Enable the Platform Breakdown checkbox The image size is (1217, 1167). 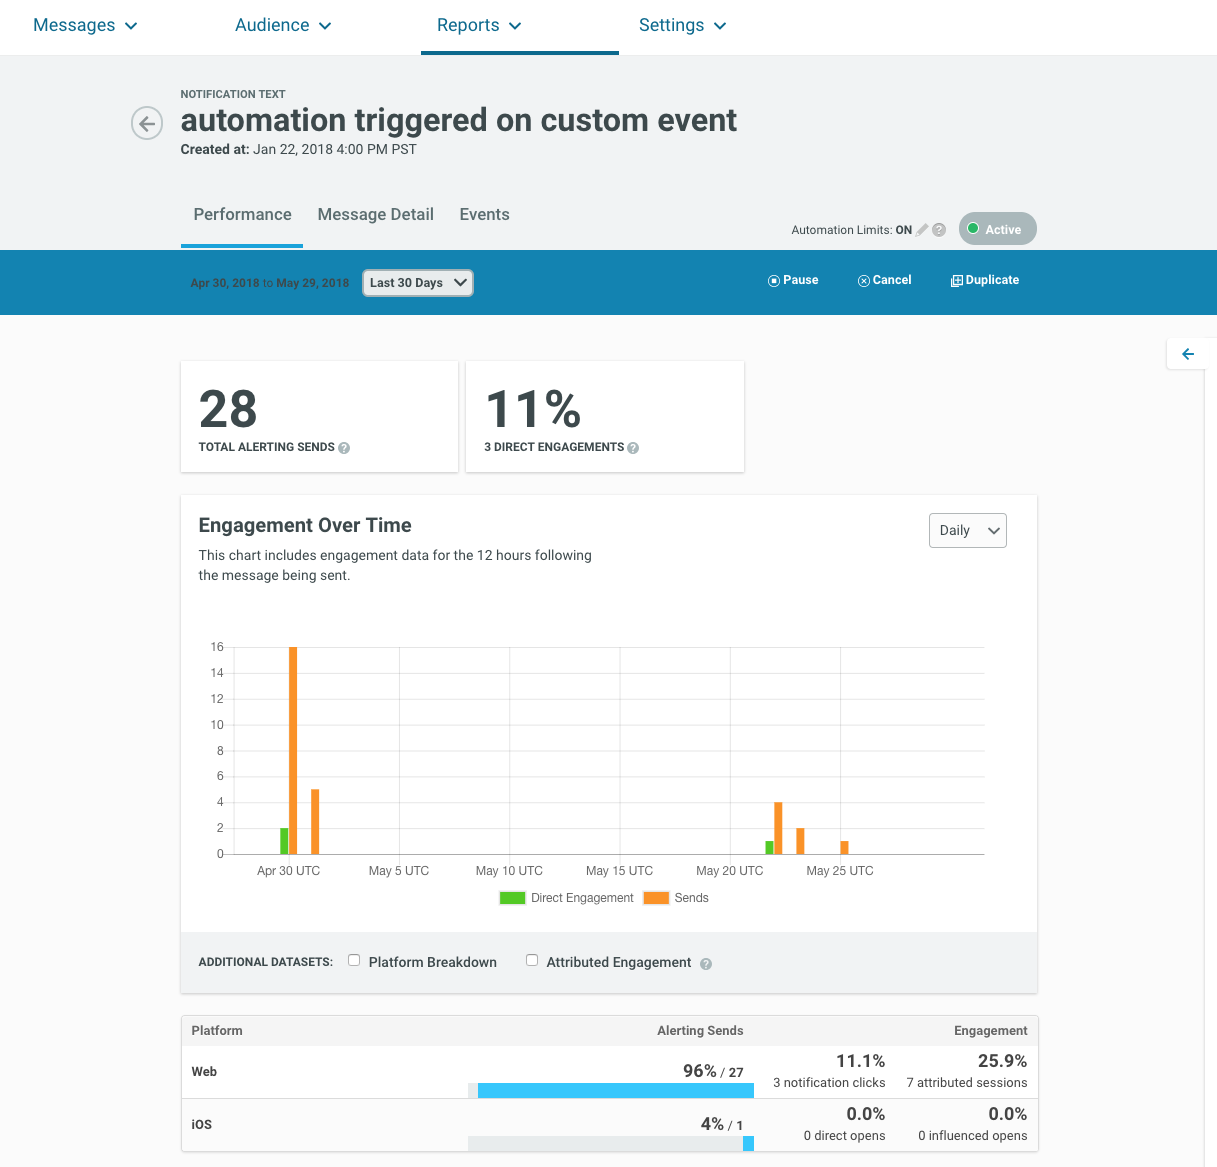pos(354,960)
